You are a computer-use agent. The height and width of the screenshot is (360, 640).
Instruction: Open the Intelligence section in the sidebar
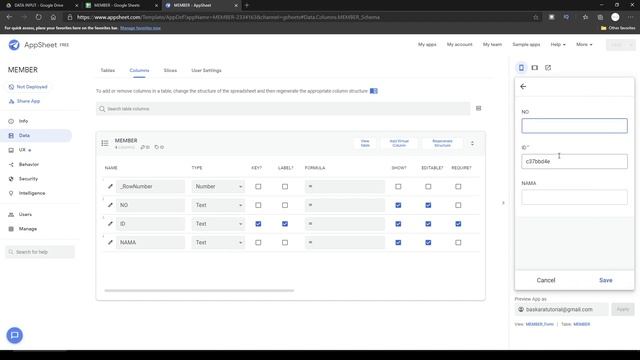(32, 193)
